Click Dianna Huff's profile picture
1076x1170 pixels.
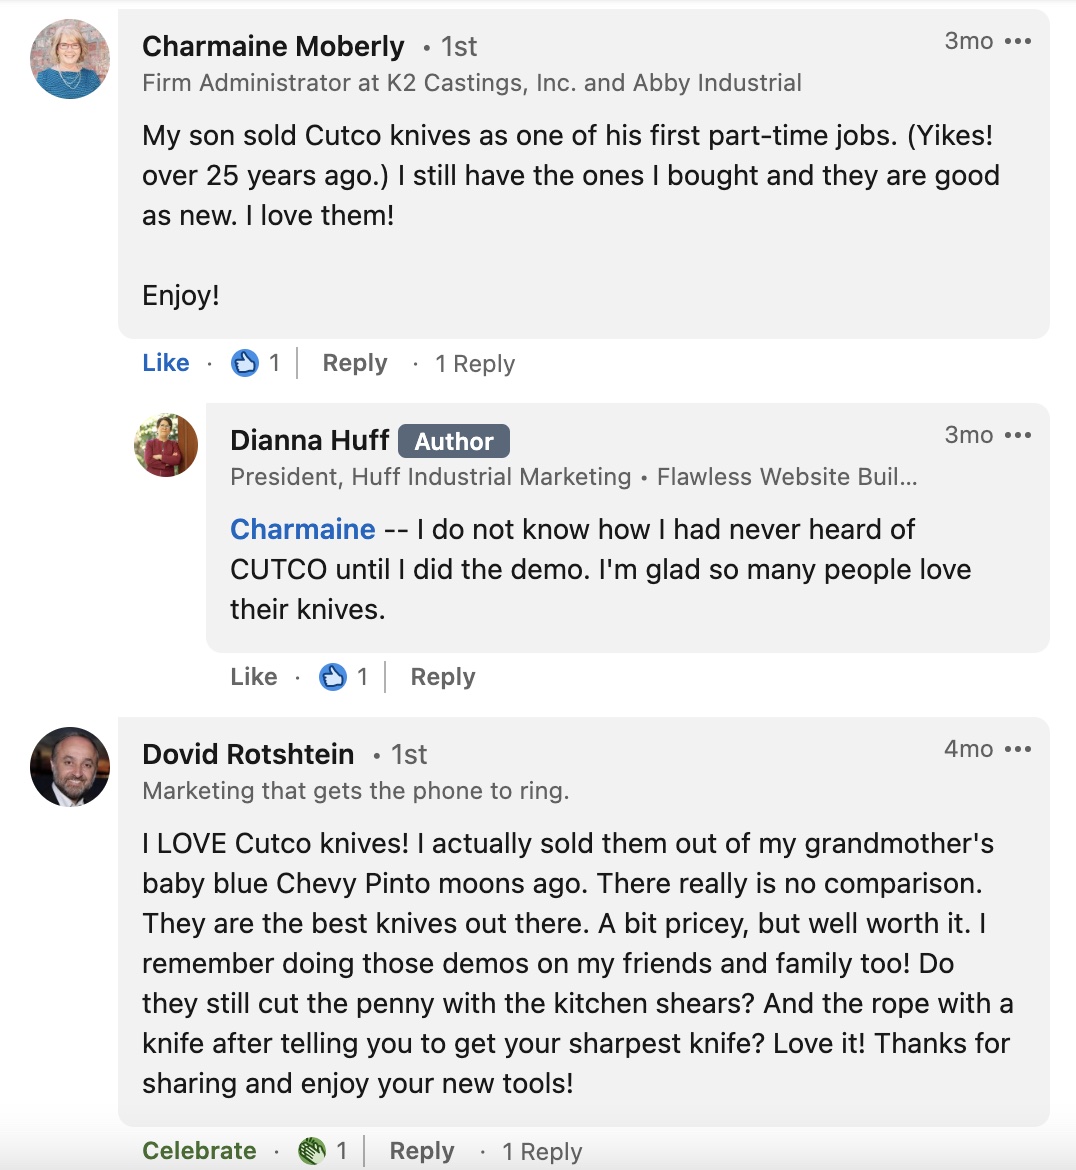click(x=166, y=444)
